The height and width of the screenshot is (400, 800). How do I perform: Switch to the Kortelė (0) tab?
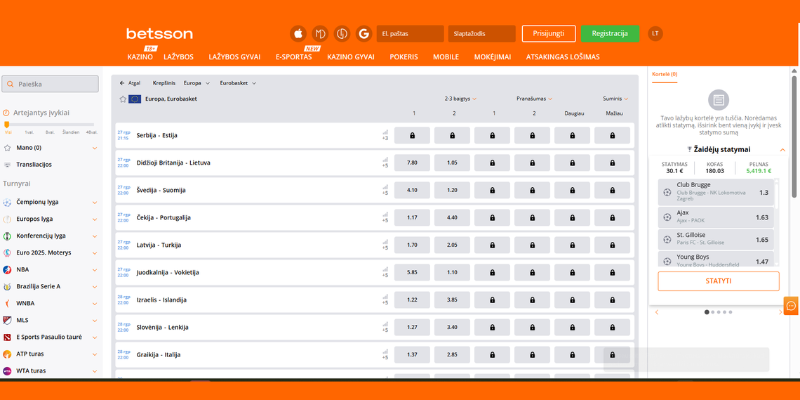coord(664,74)
